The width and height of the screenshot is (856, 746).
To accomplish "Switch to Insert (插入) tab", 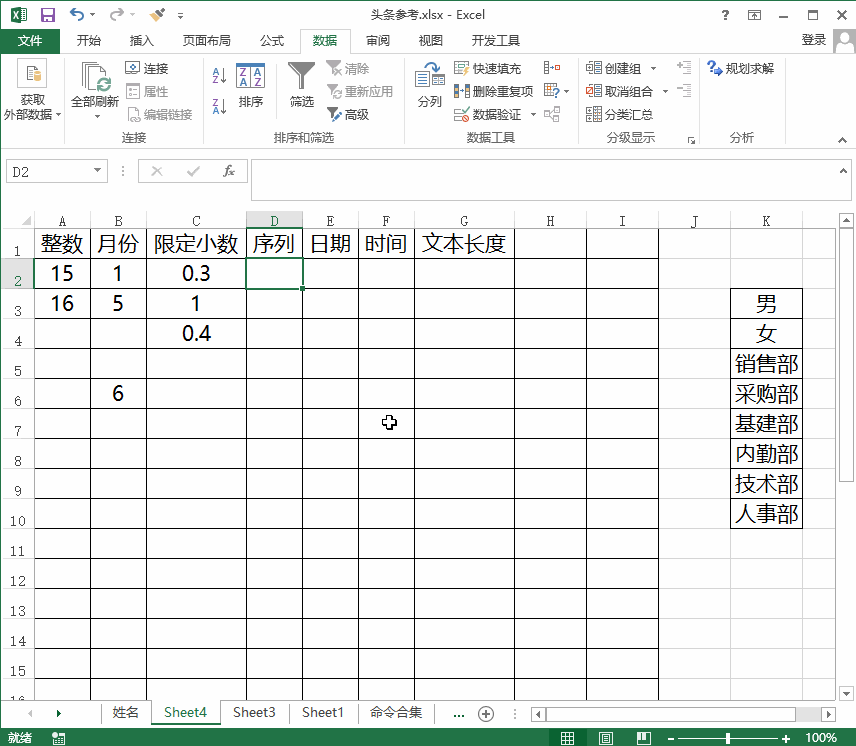I will coord(141,40).
